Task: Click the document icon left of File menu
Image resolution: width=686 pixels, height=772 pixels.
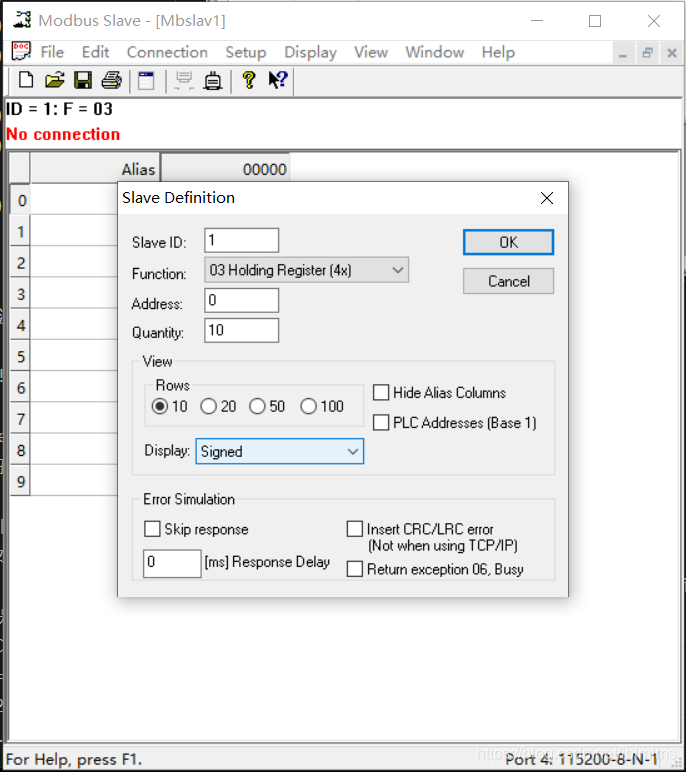Action: (x=21, y=51)
